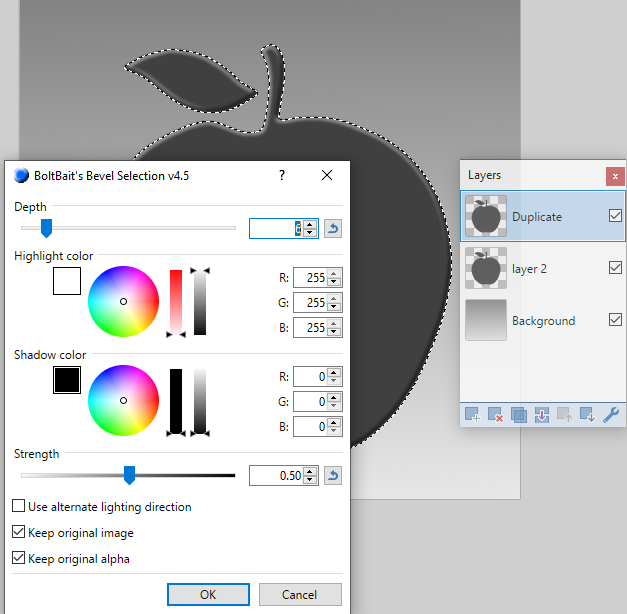The width and height of the screenshot is (627, 614).
Task: Toggle visibility of layer 2
Action: pyautogui.click(x=615, y=268)
